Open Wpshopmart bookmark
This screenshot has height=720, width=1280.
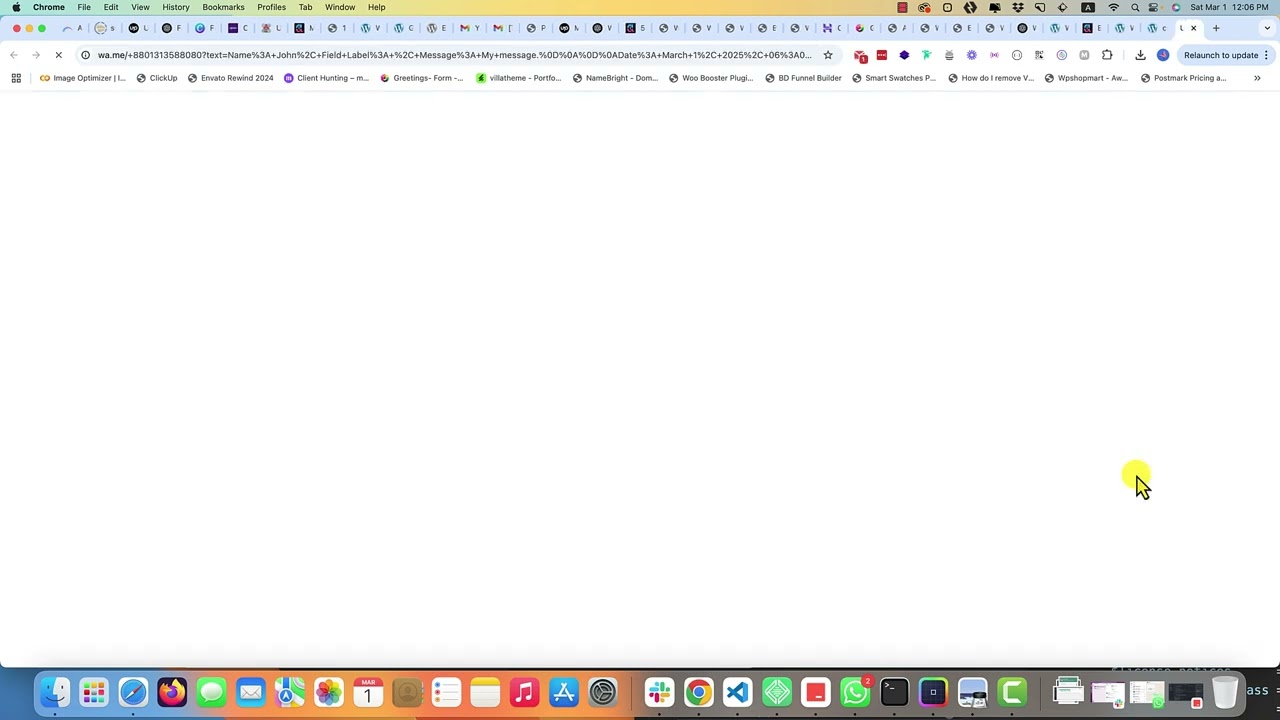click(1086, 78)
